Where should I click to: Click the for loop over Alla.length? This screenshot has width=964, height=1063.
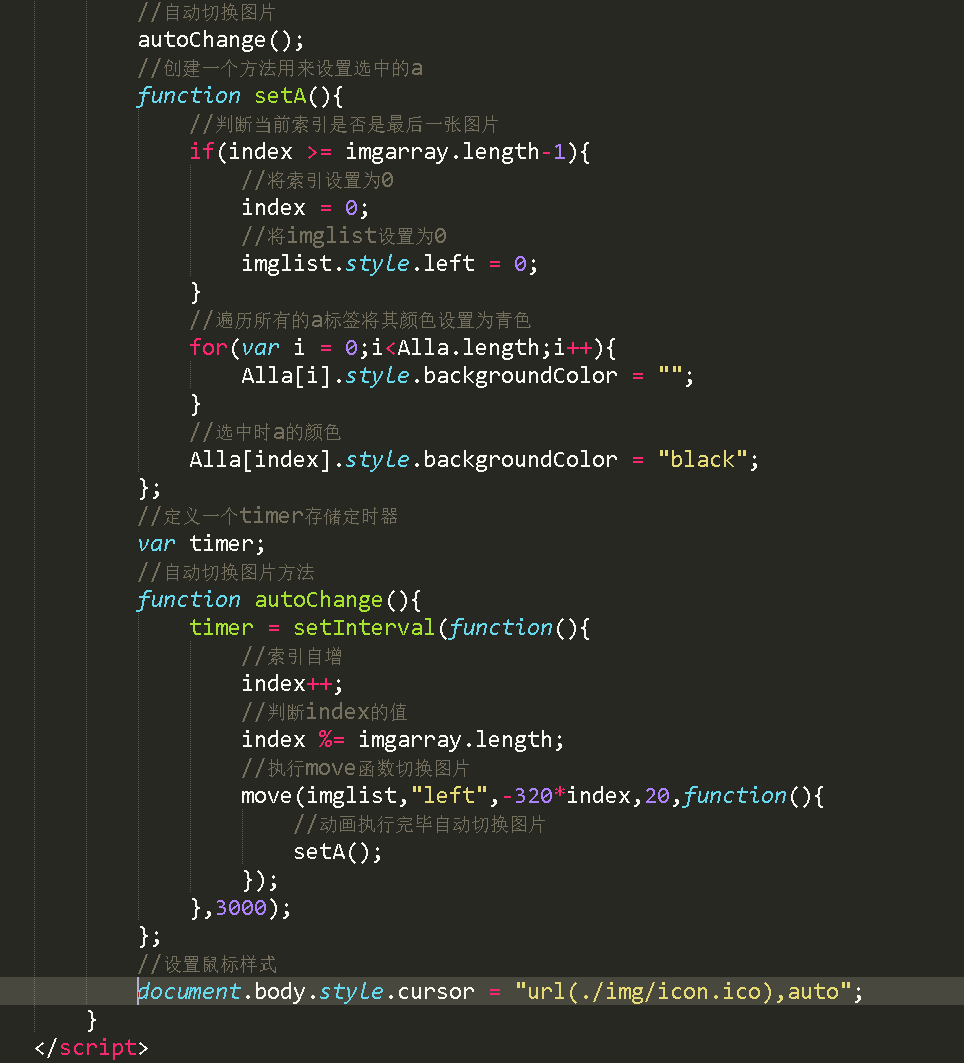click(403, 348)
